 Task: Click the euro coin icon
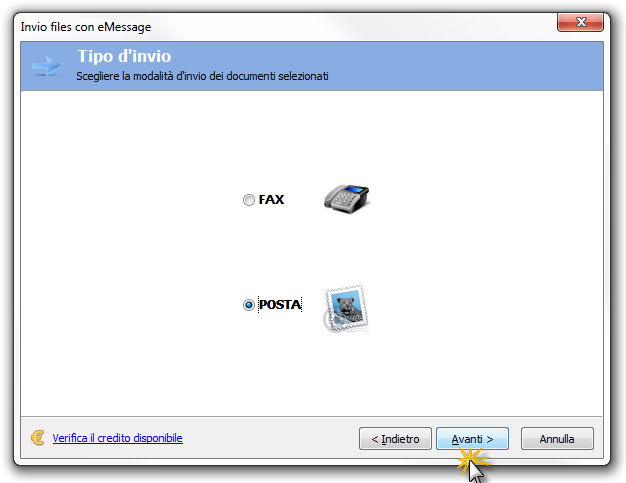tap(38, 438)
